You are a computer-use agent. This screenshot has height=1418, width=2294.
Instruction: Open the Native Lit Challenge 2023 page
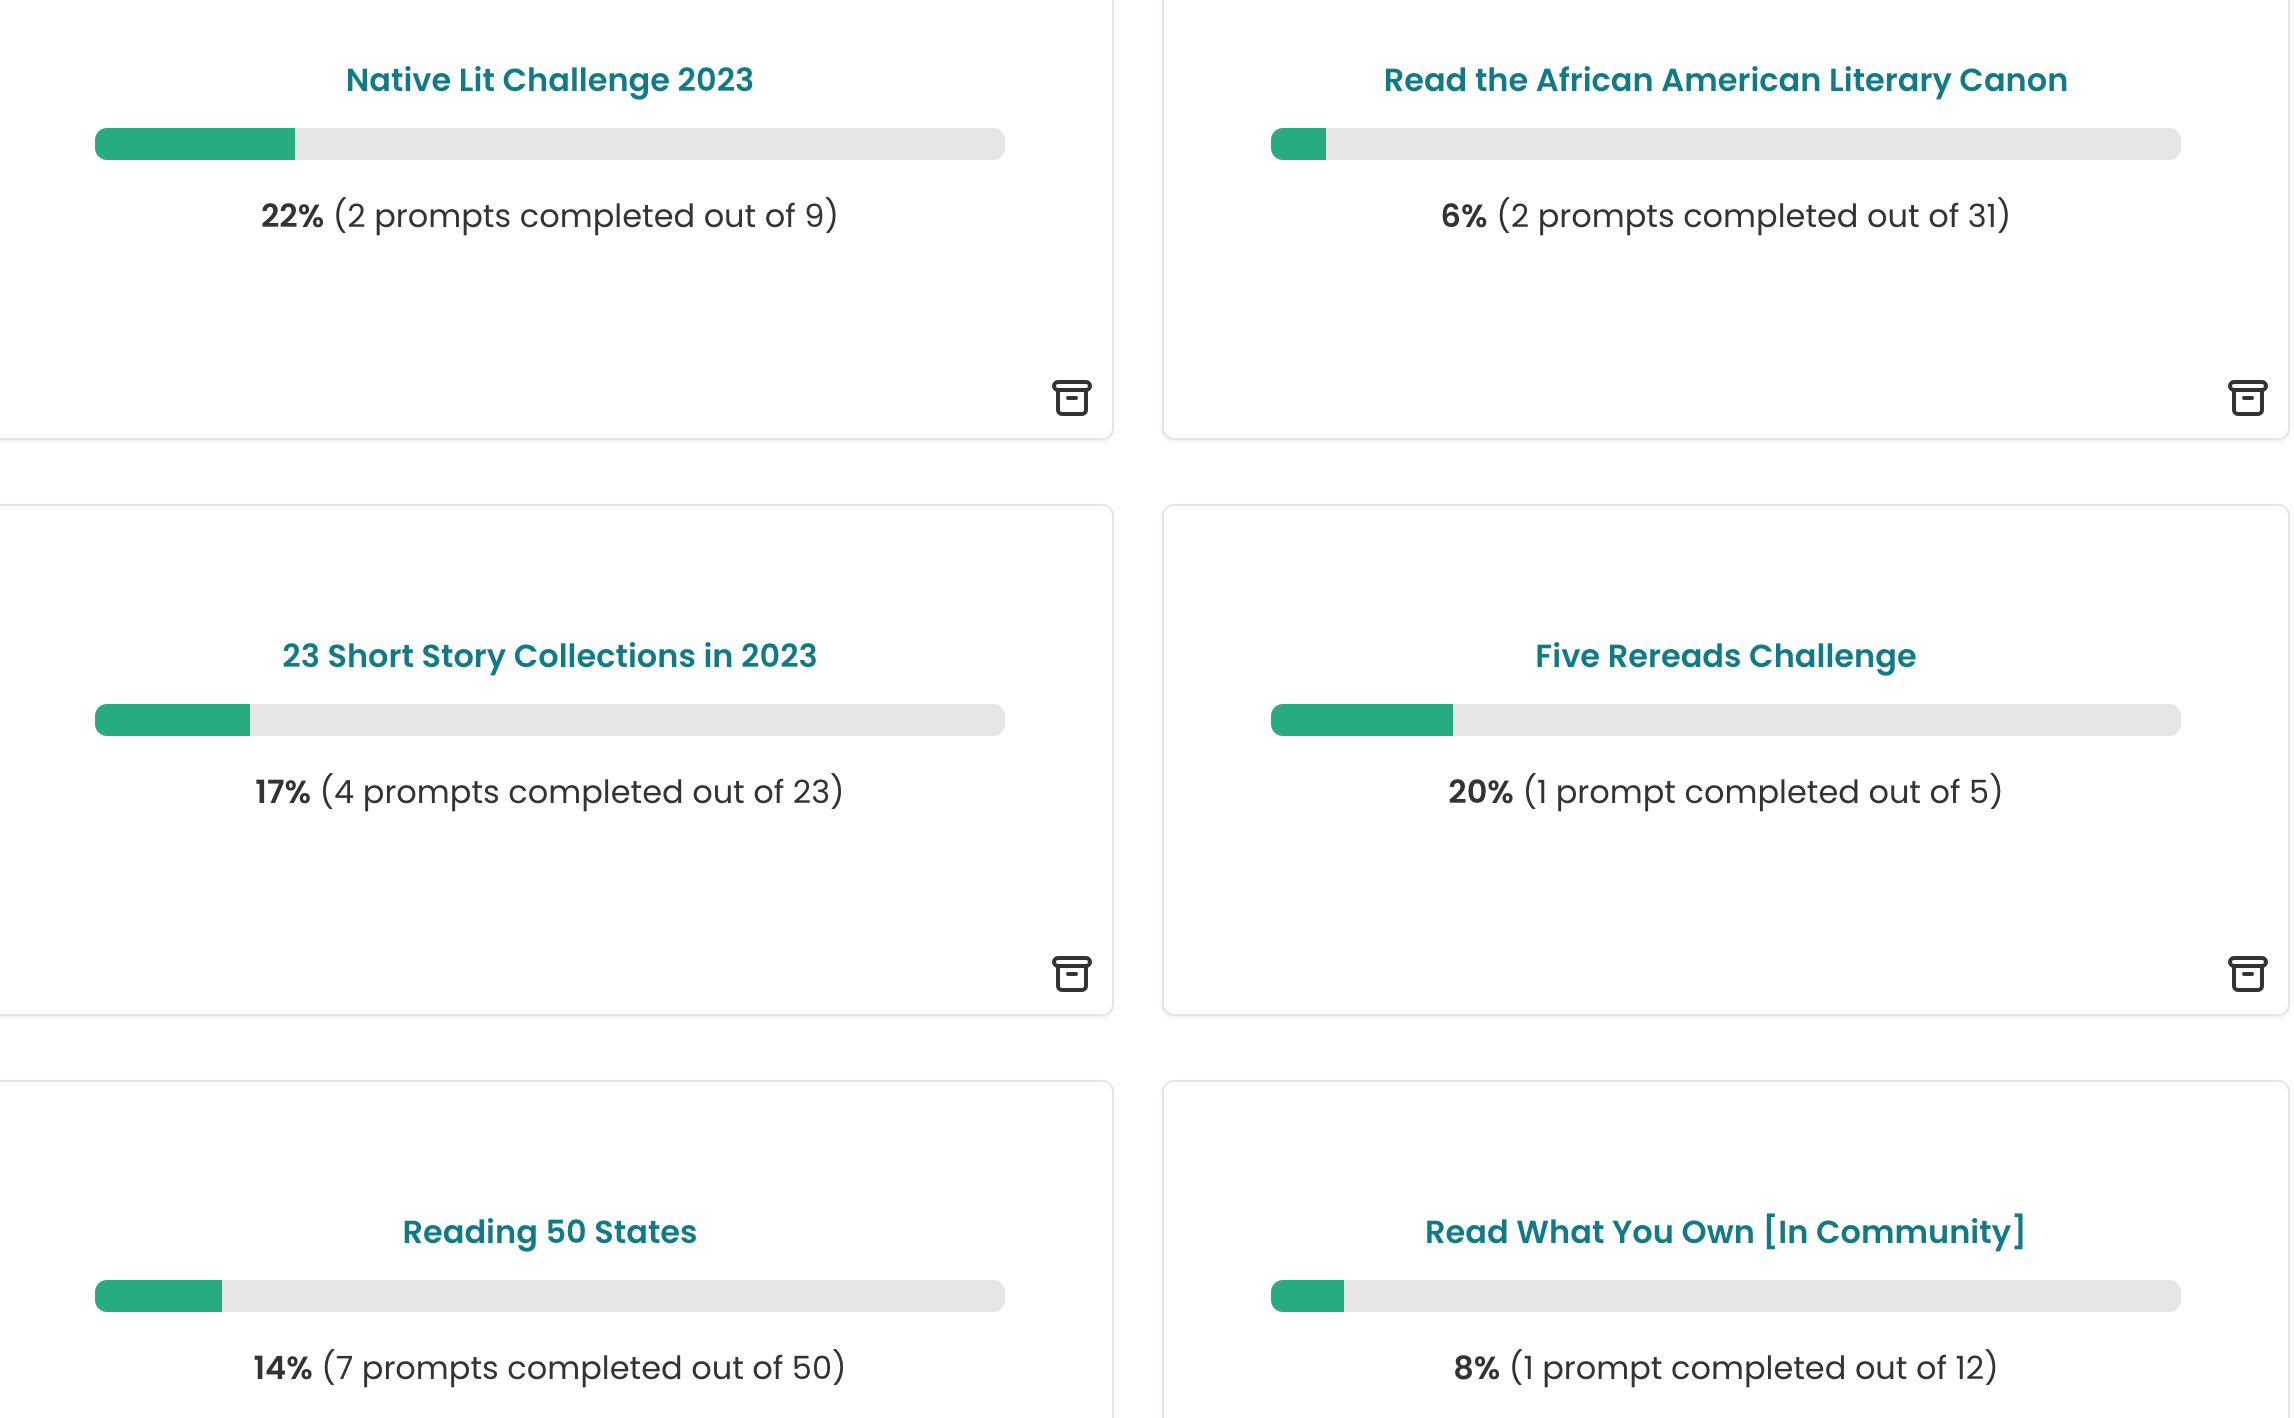click(x=550, y=80)
